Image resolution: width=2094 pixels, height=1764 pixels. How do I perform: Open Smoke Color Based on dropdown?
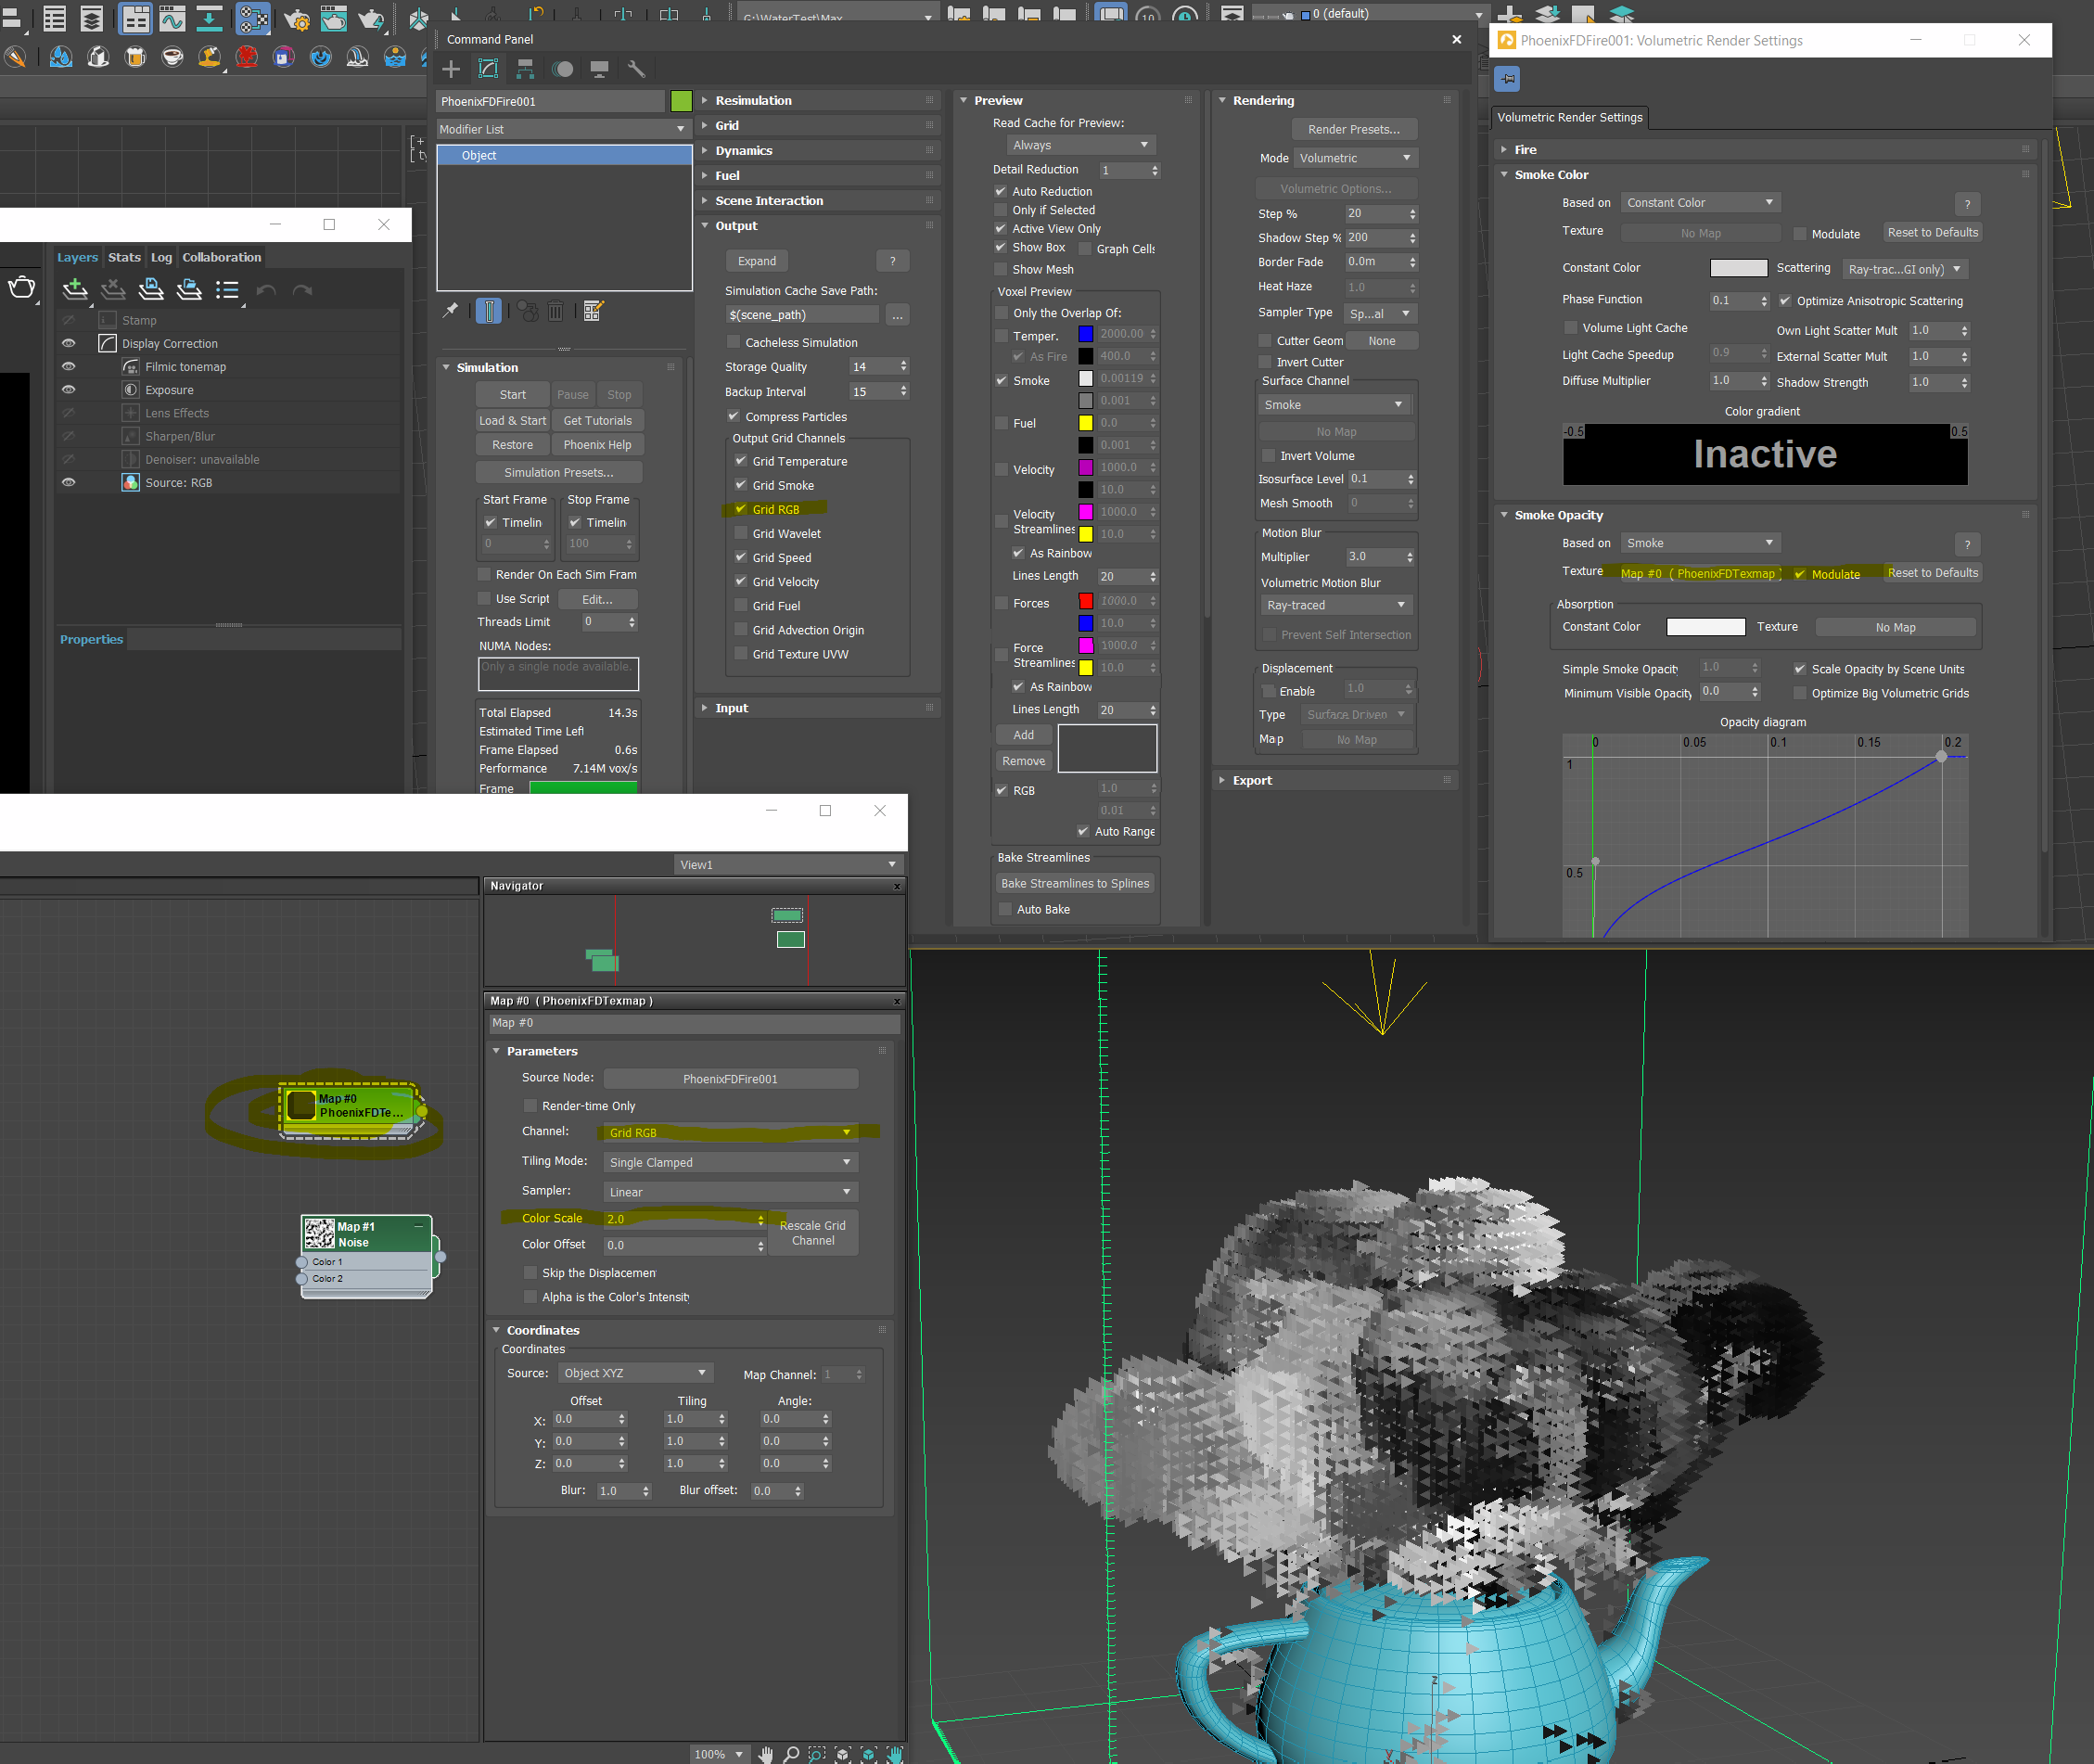point(1699,203)
